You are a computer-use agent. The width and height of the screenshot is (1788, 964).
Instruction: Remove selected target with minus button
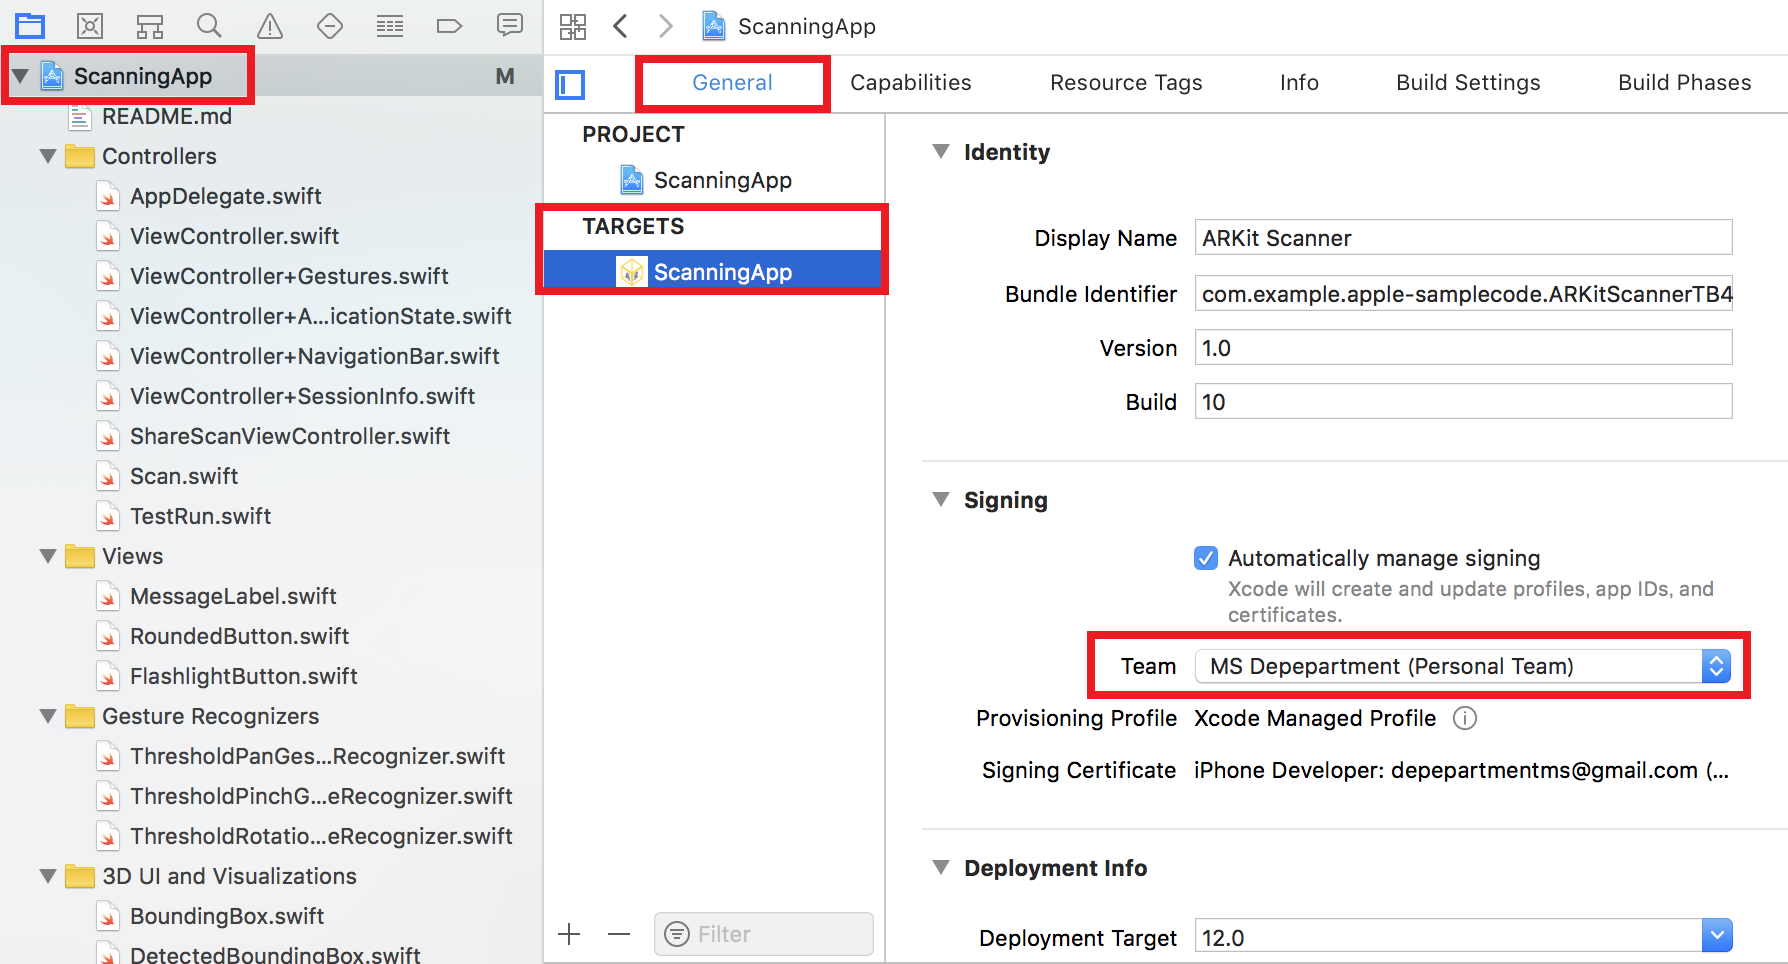click(x=619, y=934)
